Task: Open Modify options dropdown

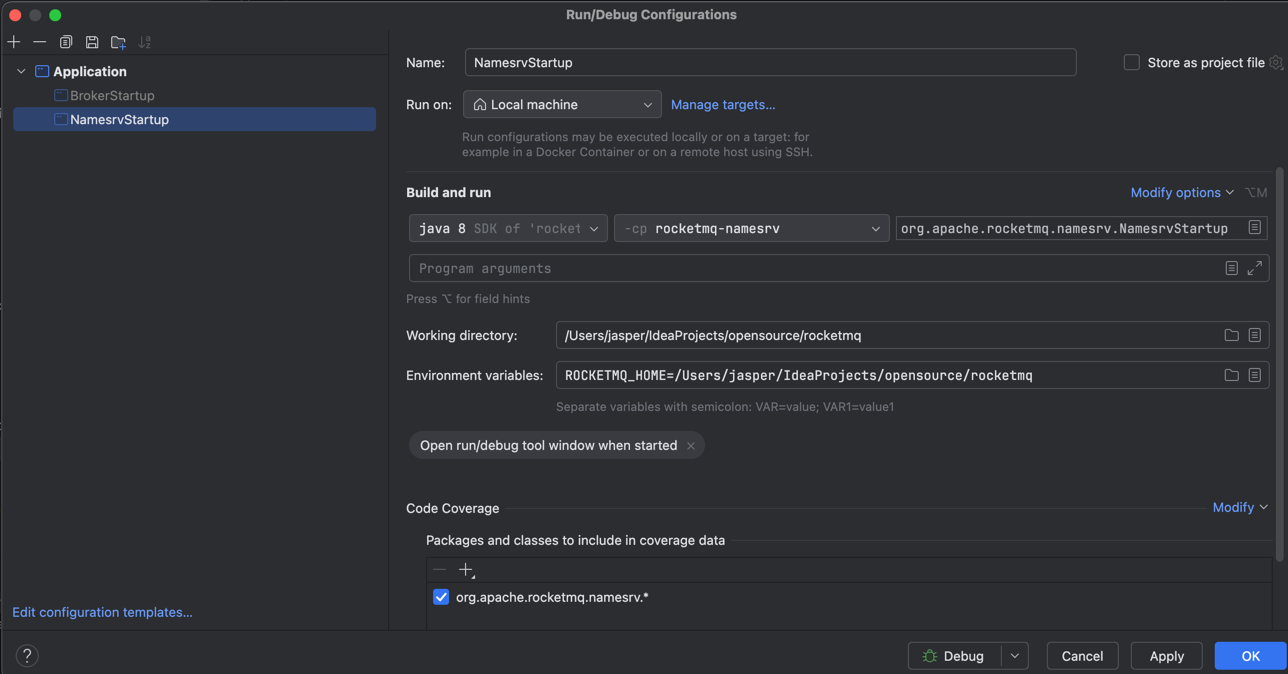Action: pos(1182,192)
